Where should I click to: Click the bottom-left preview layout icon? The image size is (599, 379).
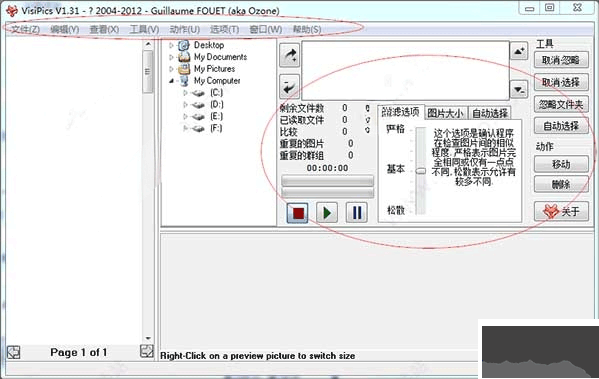pos(14,352)
